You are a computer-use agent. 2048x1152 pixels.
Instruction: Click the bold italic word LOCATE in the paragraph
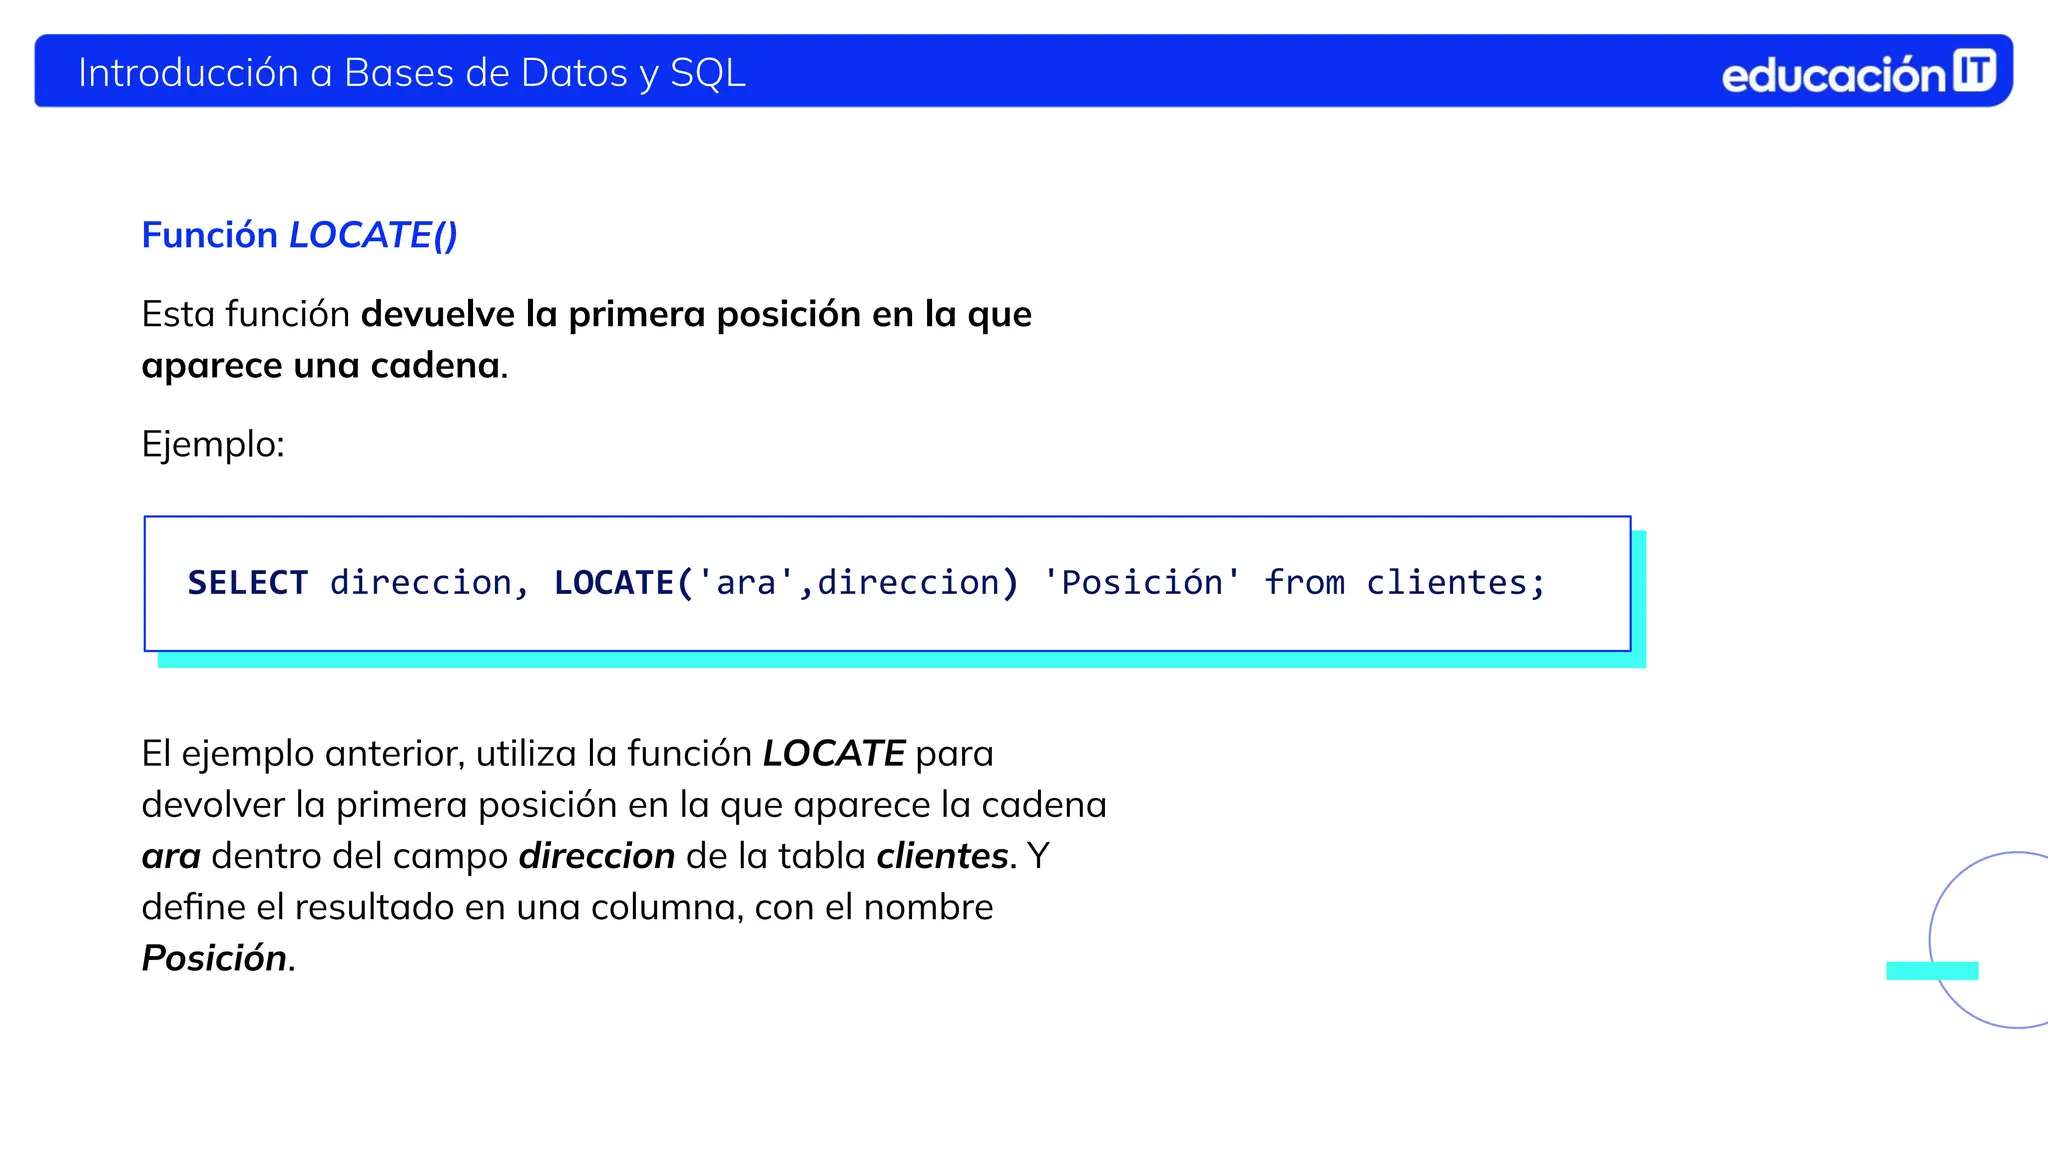click(834, 753)
